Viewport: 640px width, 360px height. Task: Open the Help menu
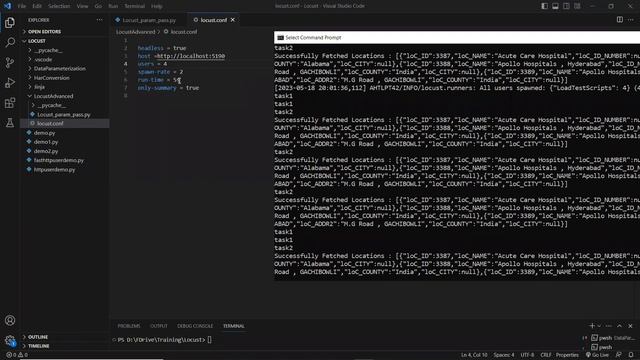click(157, 6)
